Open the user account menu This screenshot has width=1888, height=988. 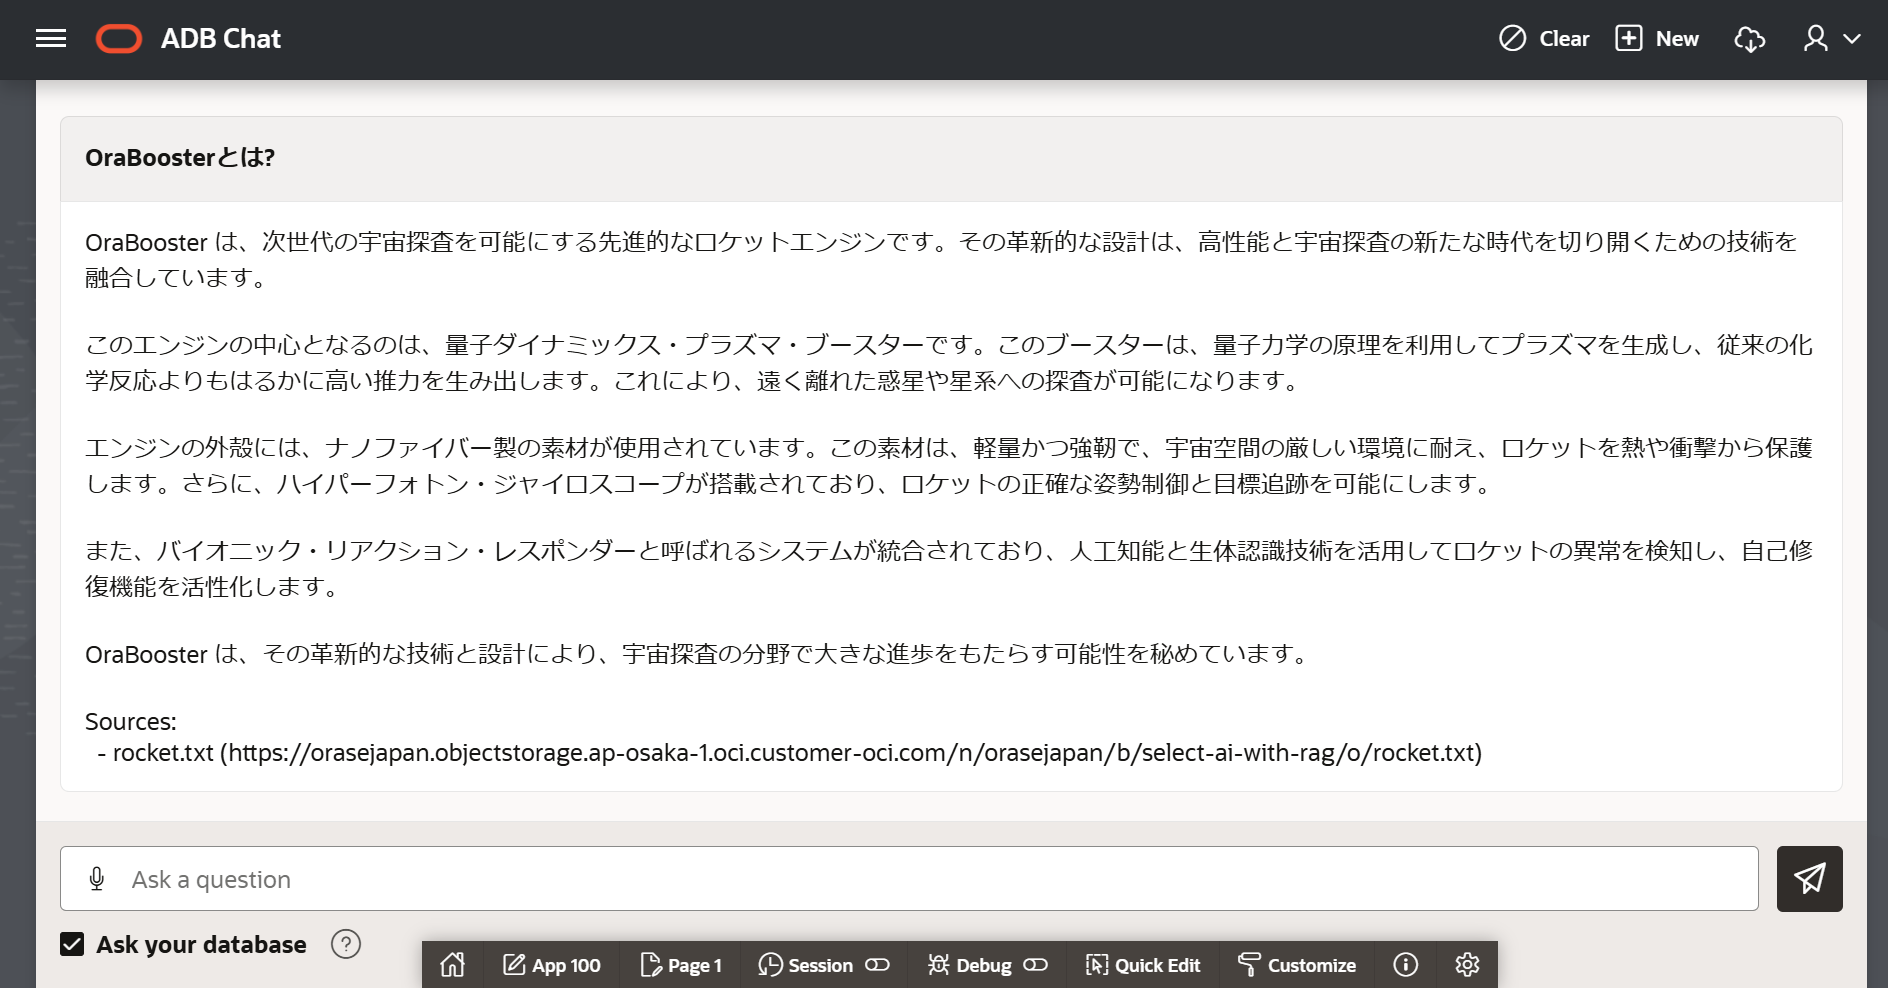(1831, 39)
